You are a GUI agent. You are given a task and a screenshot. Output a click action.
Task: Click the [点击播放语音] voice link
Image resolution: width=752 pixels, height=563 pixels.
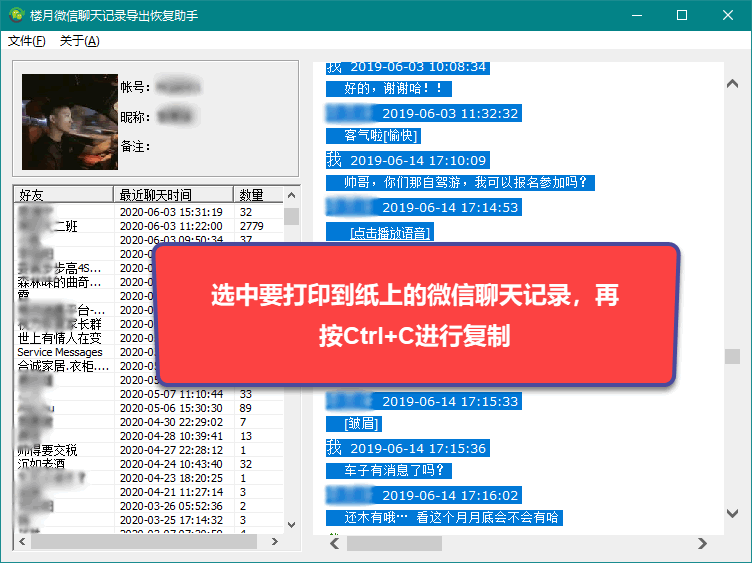pos(390,233)
